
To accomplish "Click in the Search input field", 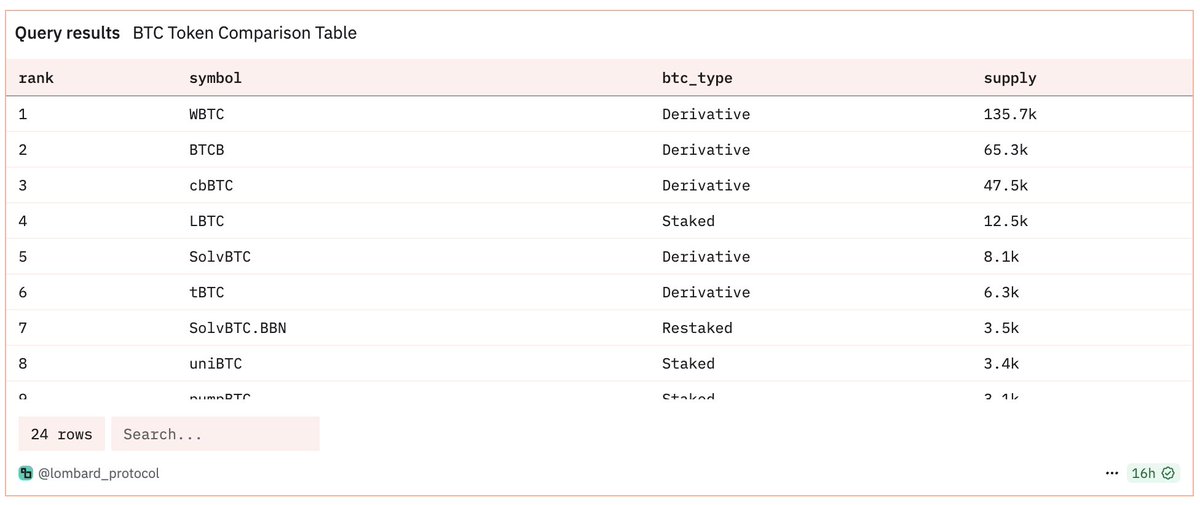I will coord(215,434).
